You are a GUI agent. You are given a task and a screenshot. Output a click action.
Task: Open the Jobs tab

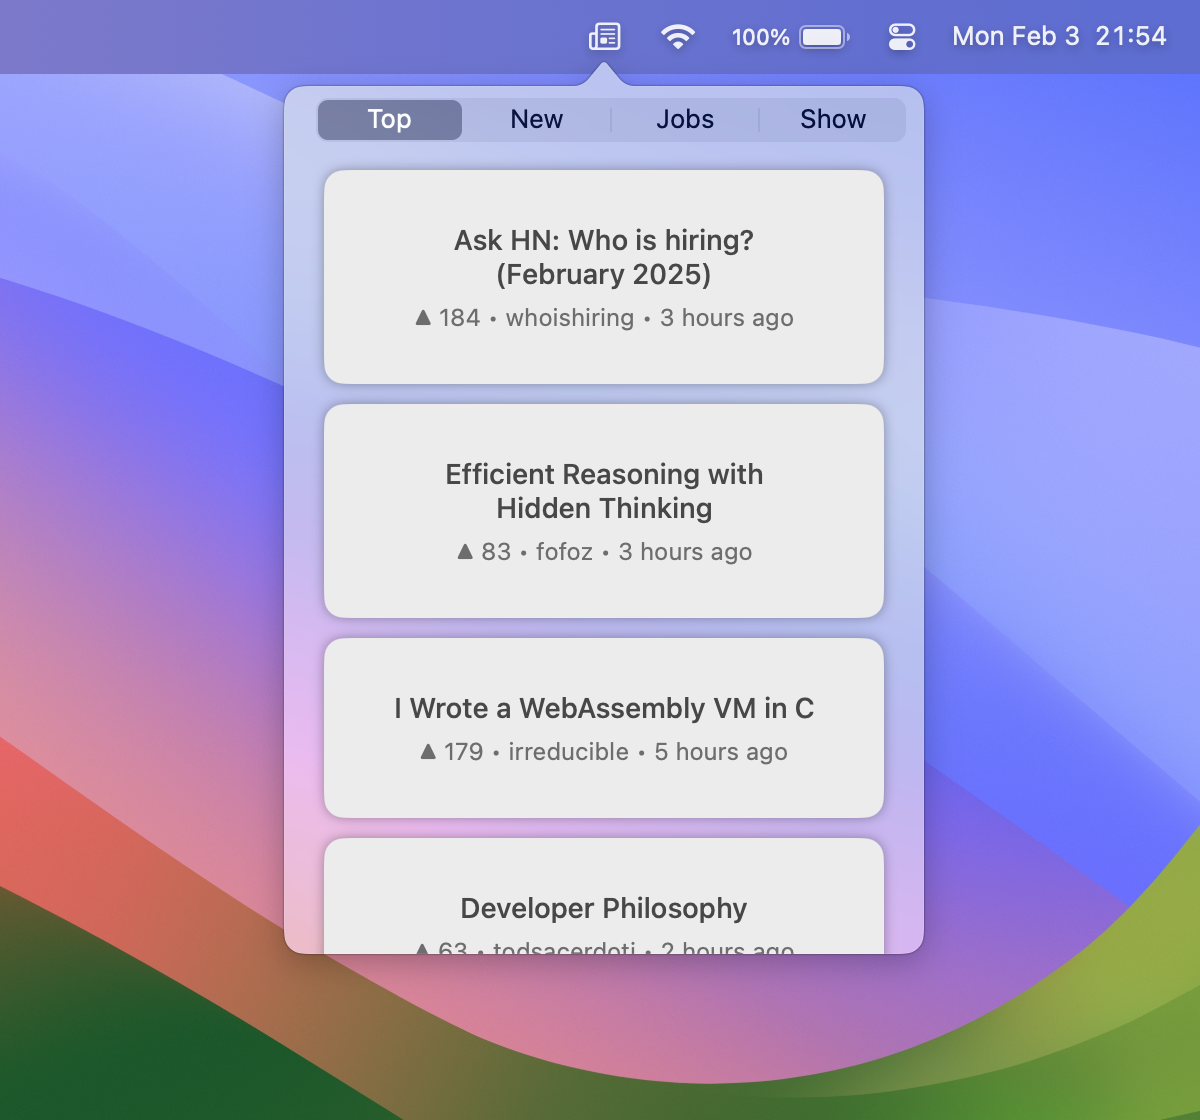click(x=685, y=119)
